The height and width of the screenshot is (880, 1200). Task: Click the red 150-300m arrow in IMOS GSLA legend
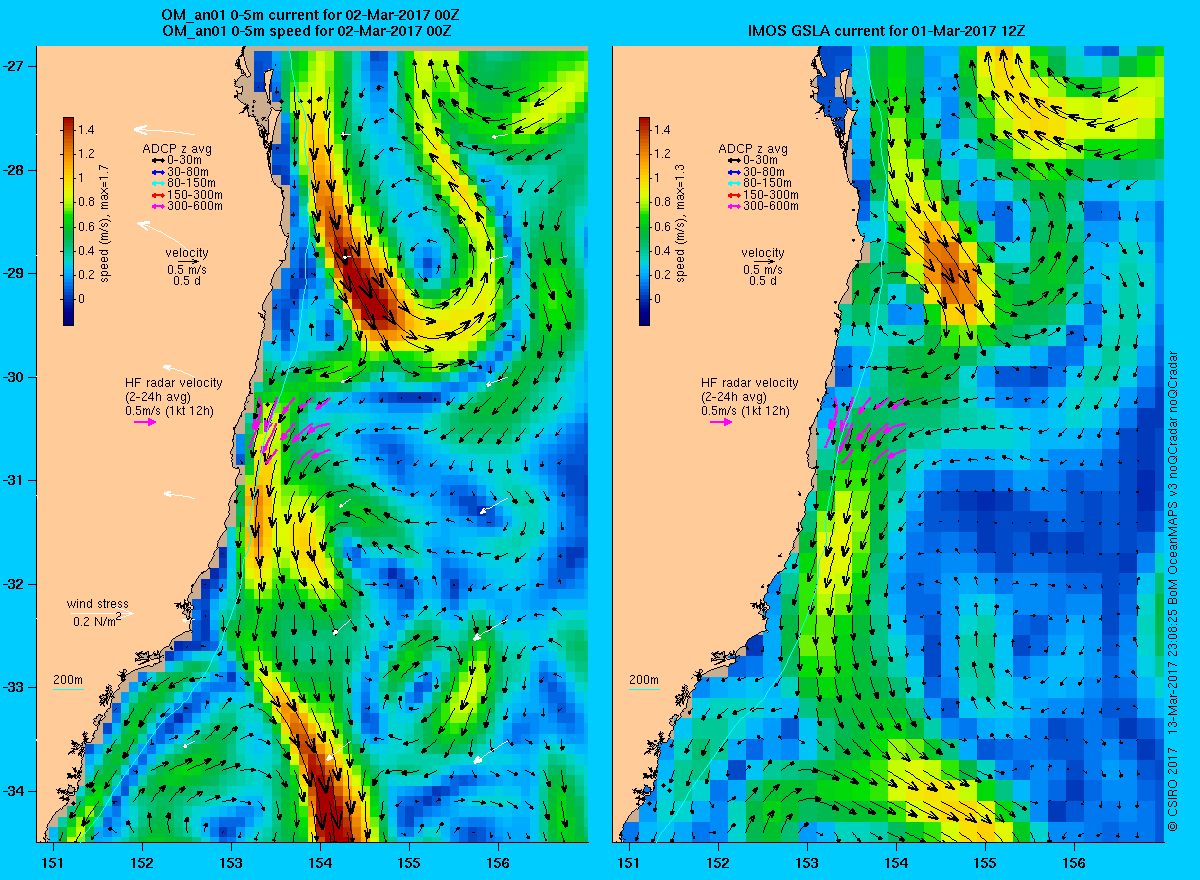coord(732,195)
